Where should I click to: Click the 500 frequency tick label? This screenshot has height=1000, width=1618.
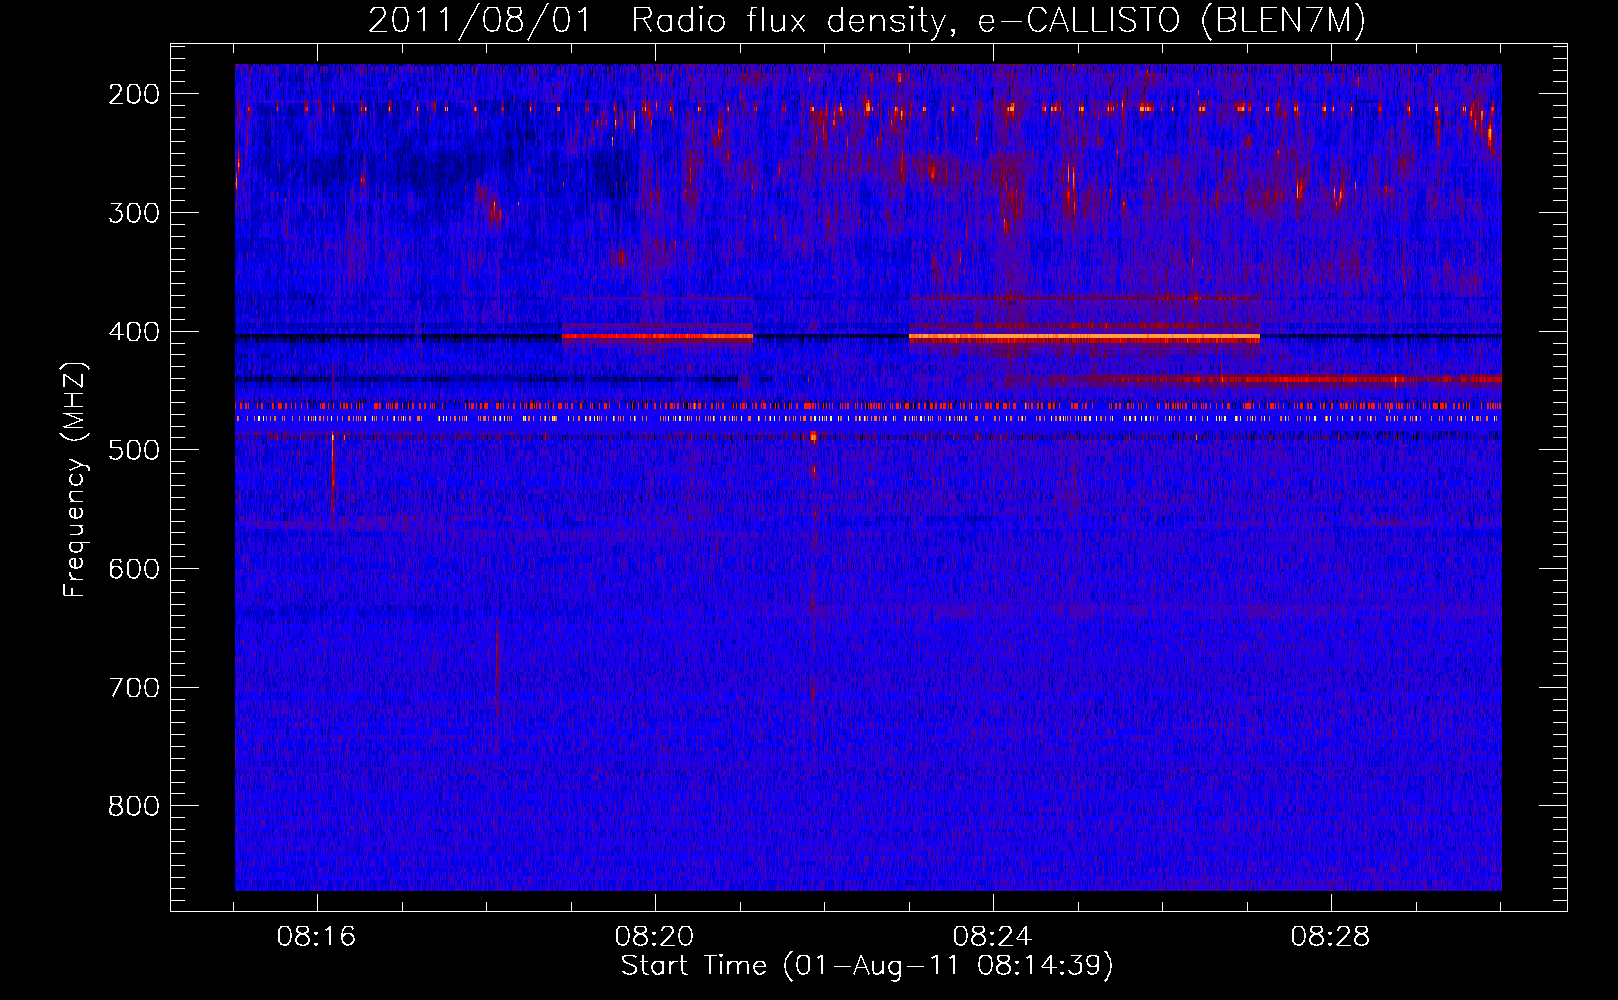point(134,450)
